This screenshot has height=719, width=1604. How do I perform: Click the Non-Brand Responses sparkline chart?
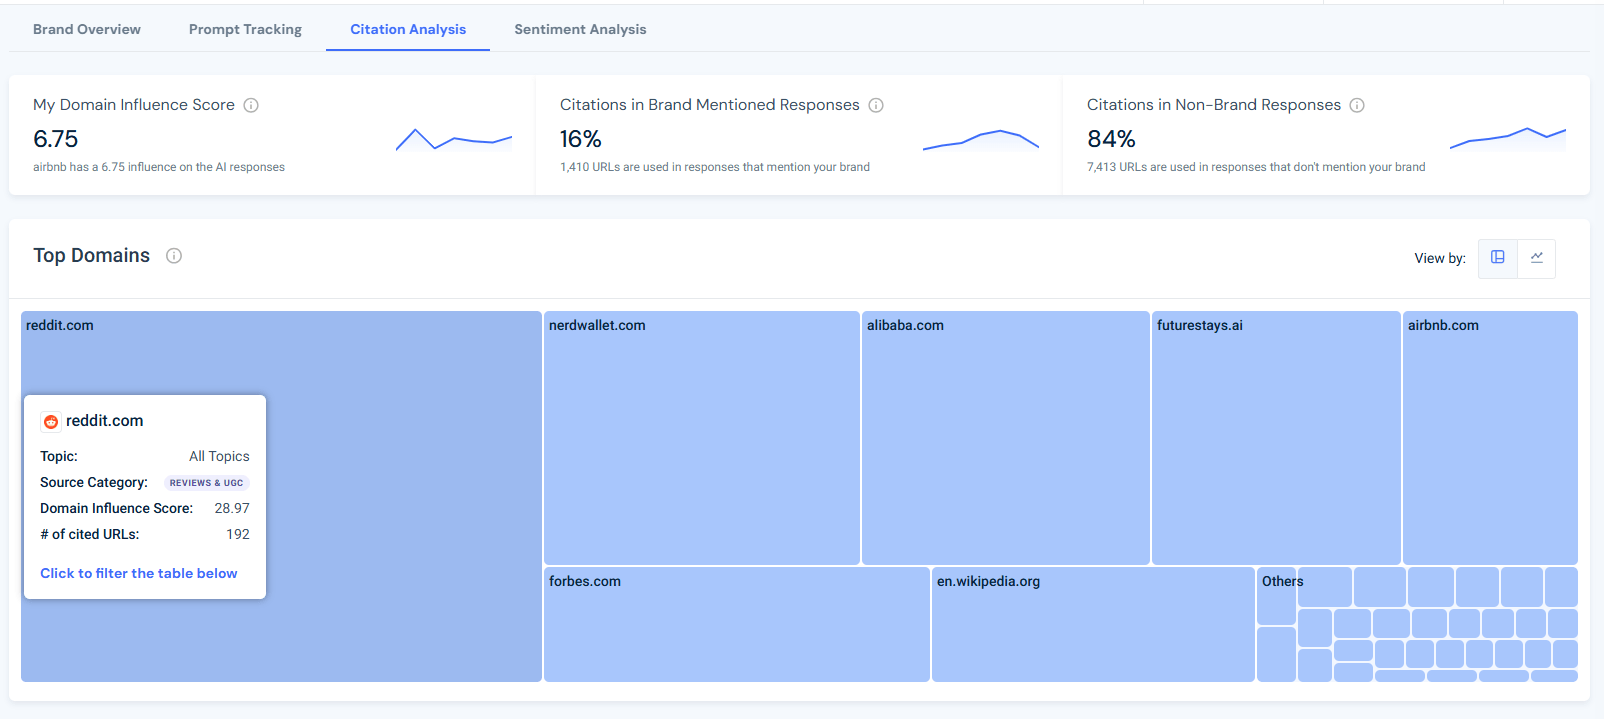coord(1508,138)
